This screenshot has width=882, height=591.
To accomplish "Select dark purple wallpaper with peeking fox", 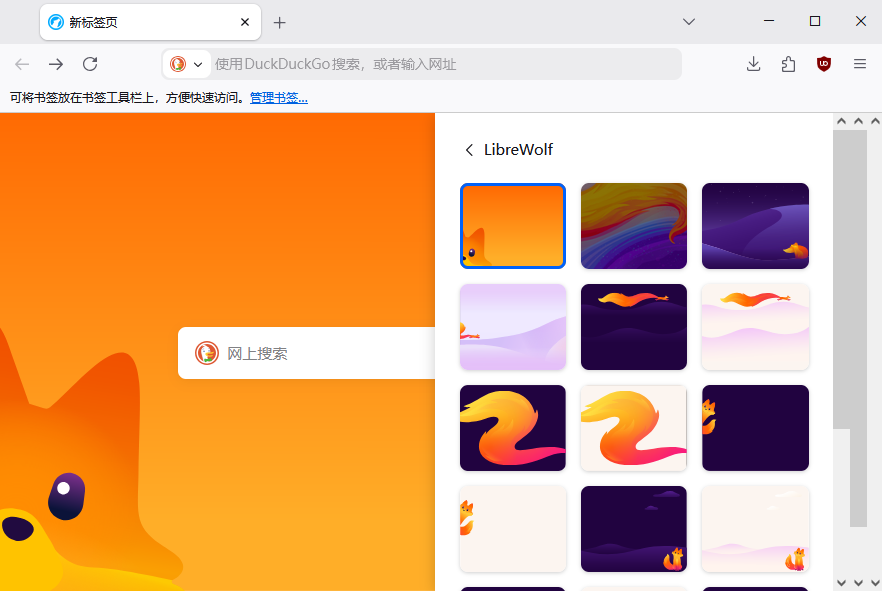I will point(755,428).
